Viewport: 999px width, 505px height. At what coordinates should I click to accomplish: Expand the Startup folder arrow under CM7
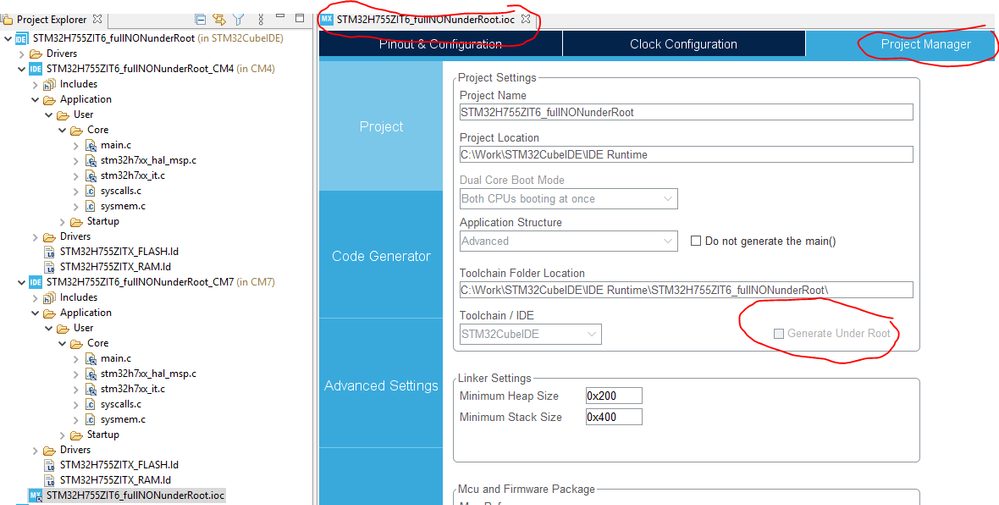click(x=62, y=435)
